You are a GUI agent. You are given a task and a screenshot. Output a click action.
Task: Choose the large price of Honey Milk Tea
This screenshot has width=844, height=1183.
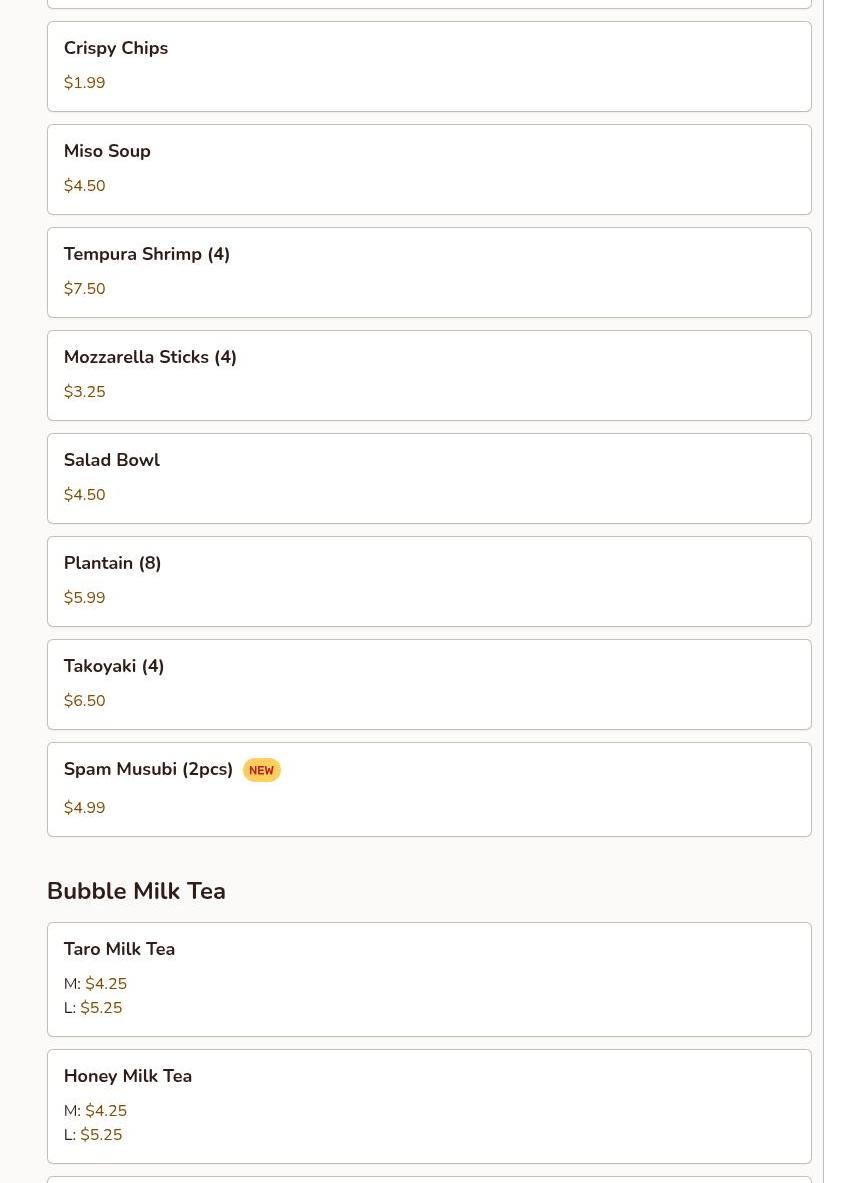tap(101, 1135)
